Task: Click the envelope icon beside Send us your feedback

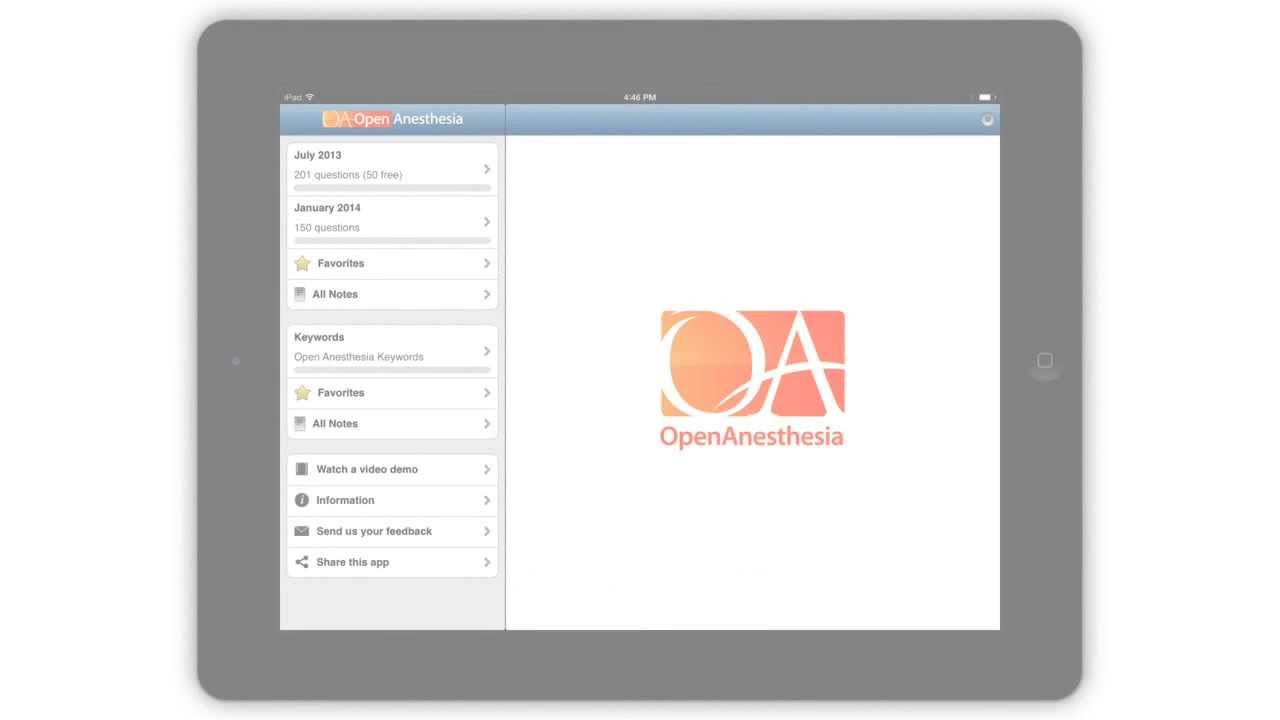Action: 302,531
